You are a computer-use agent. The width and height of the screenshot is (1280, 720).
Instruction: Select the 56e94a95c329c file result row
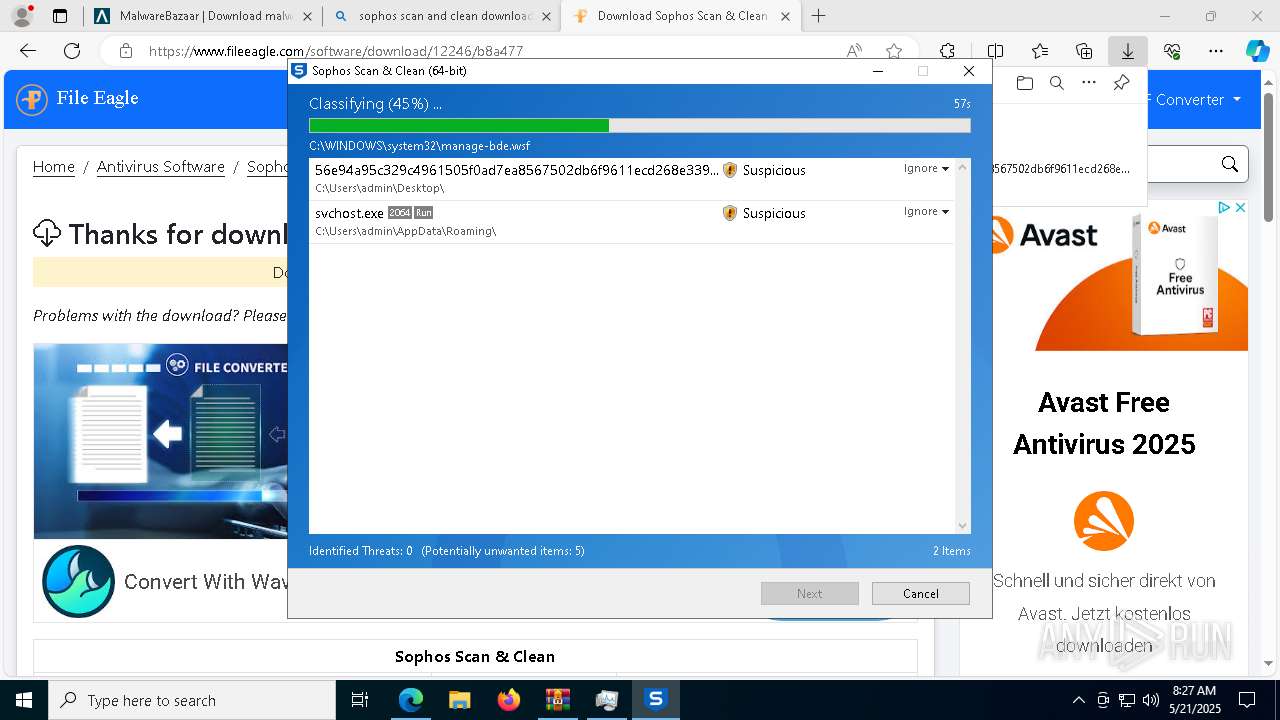click(x=632, y=179)
